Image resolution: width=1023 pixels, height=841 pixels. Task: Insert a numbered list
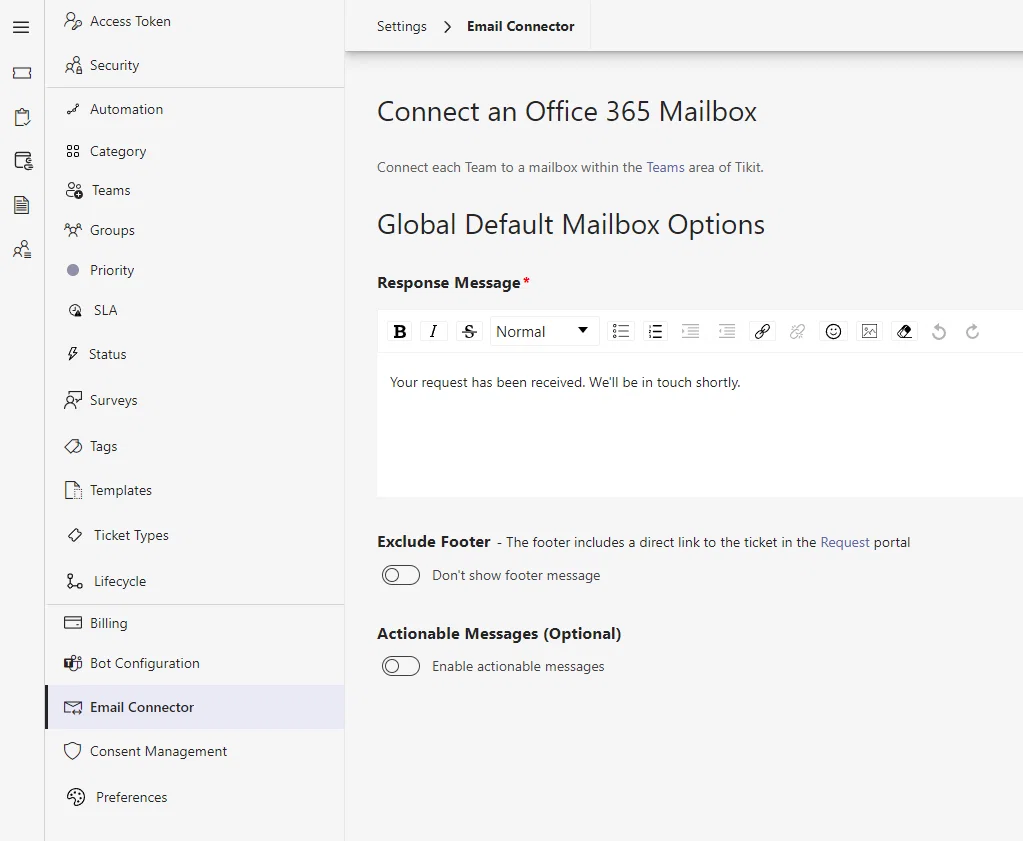[655, 331]
